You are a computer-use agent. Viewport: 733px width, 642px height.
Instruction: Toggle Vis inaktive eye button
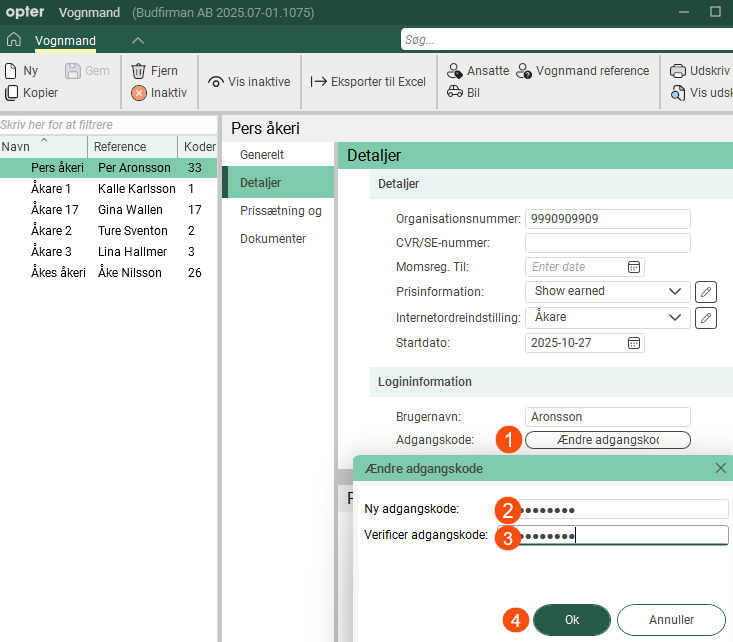216,82
